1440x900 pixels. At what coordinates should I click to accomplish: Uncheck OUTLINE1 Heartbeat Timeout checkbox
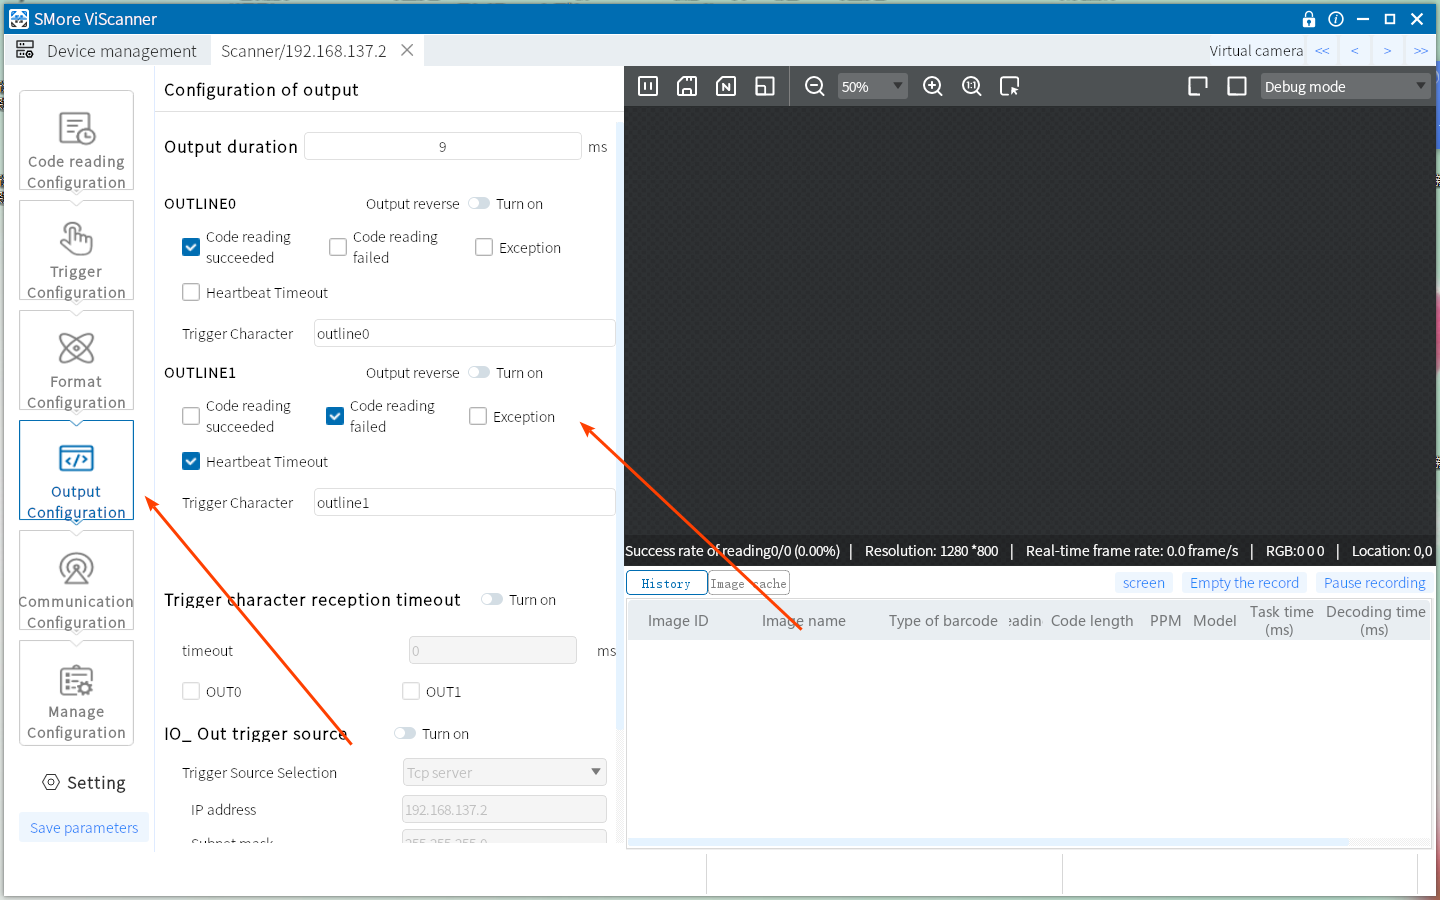pyautogui.click(x=191, y=461)
